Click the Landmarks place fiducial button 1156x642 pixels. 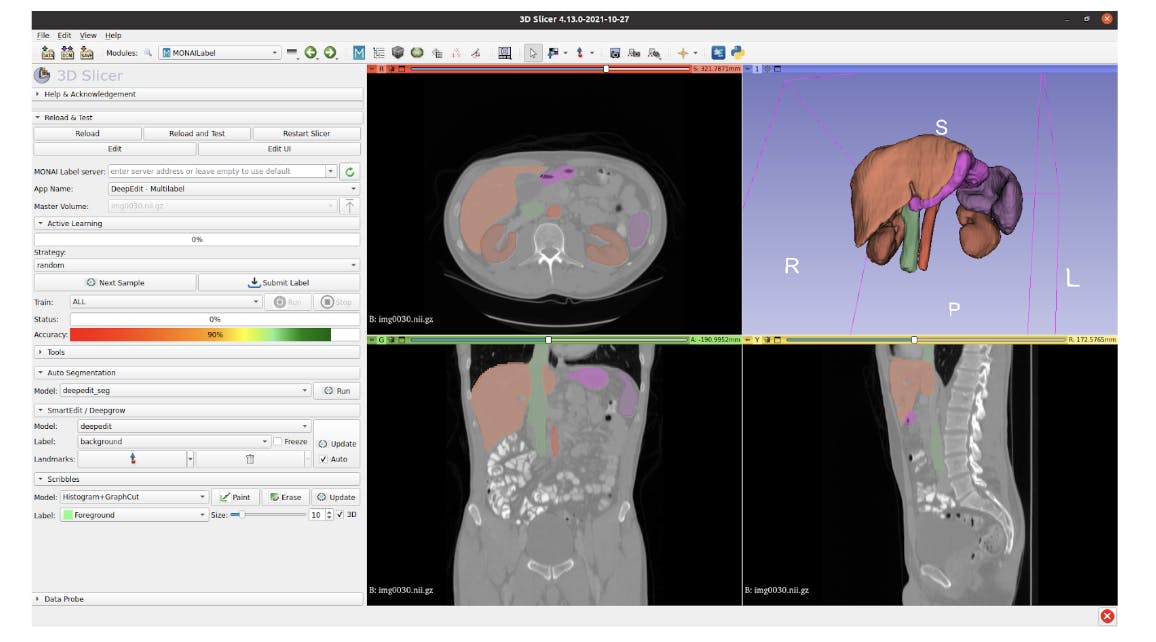(x=133, y=458)
